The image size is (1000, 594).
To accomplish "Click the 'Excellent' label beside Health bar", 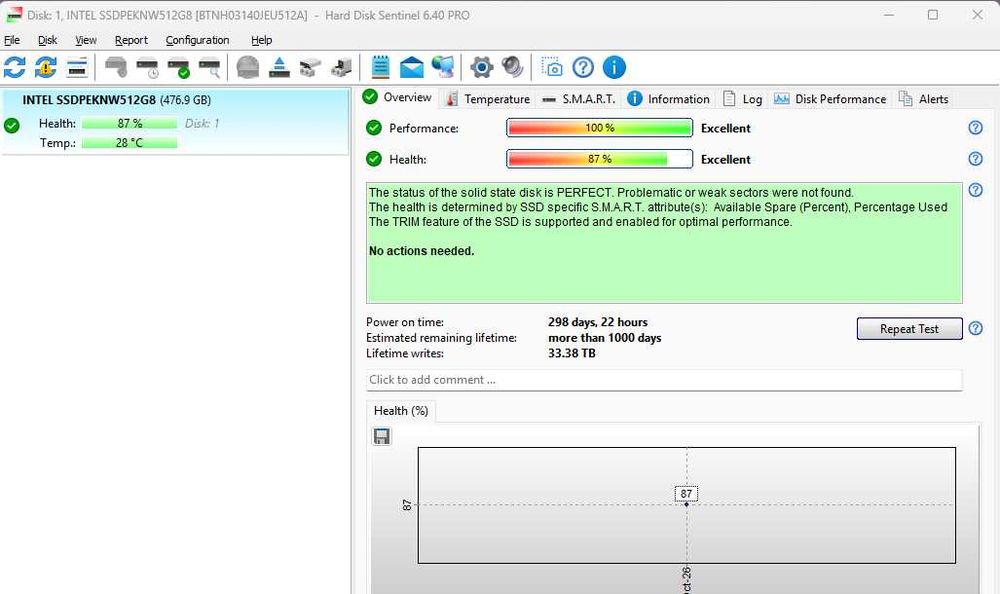I will pos(726,159).
